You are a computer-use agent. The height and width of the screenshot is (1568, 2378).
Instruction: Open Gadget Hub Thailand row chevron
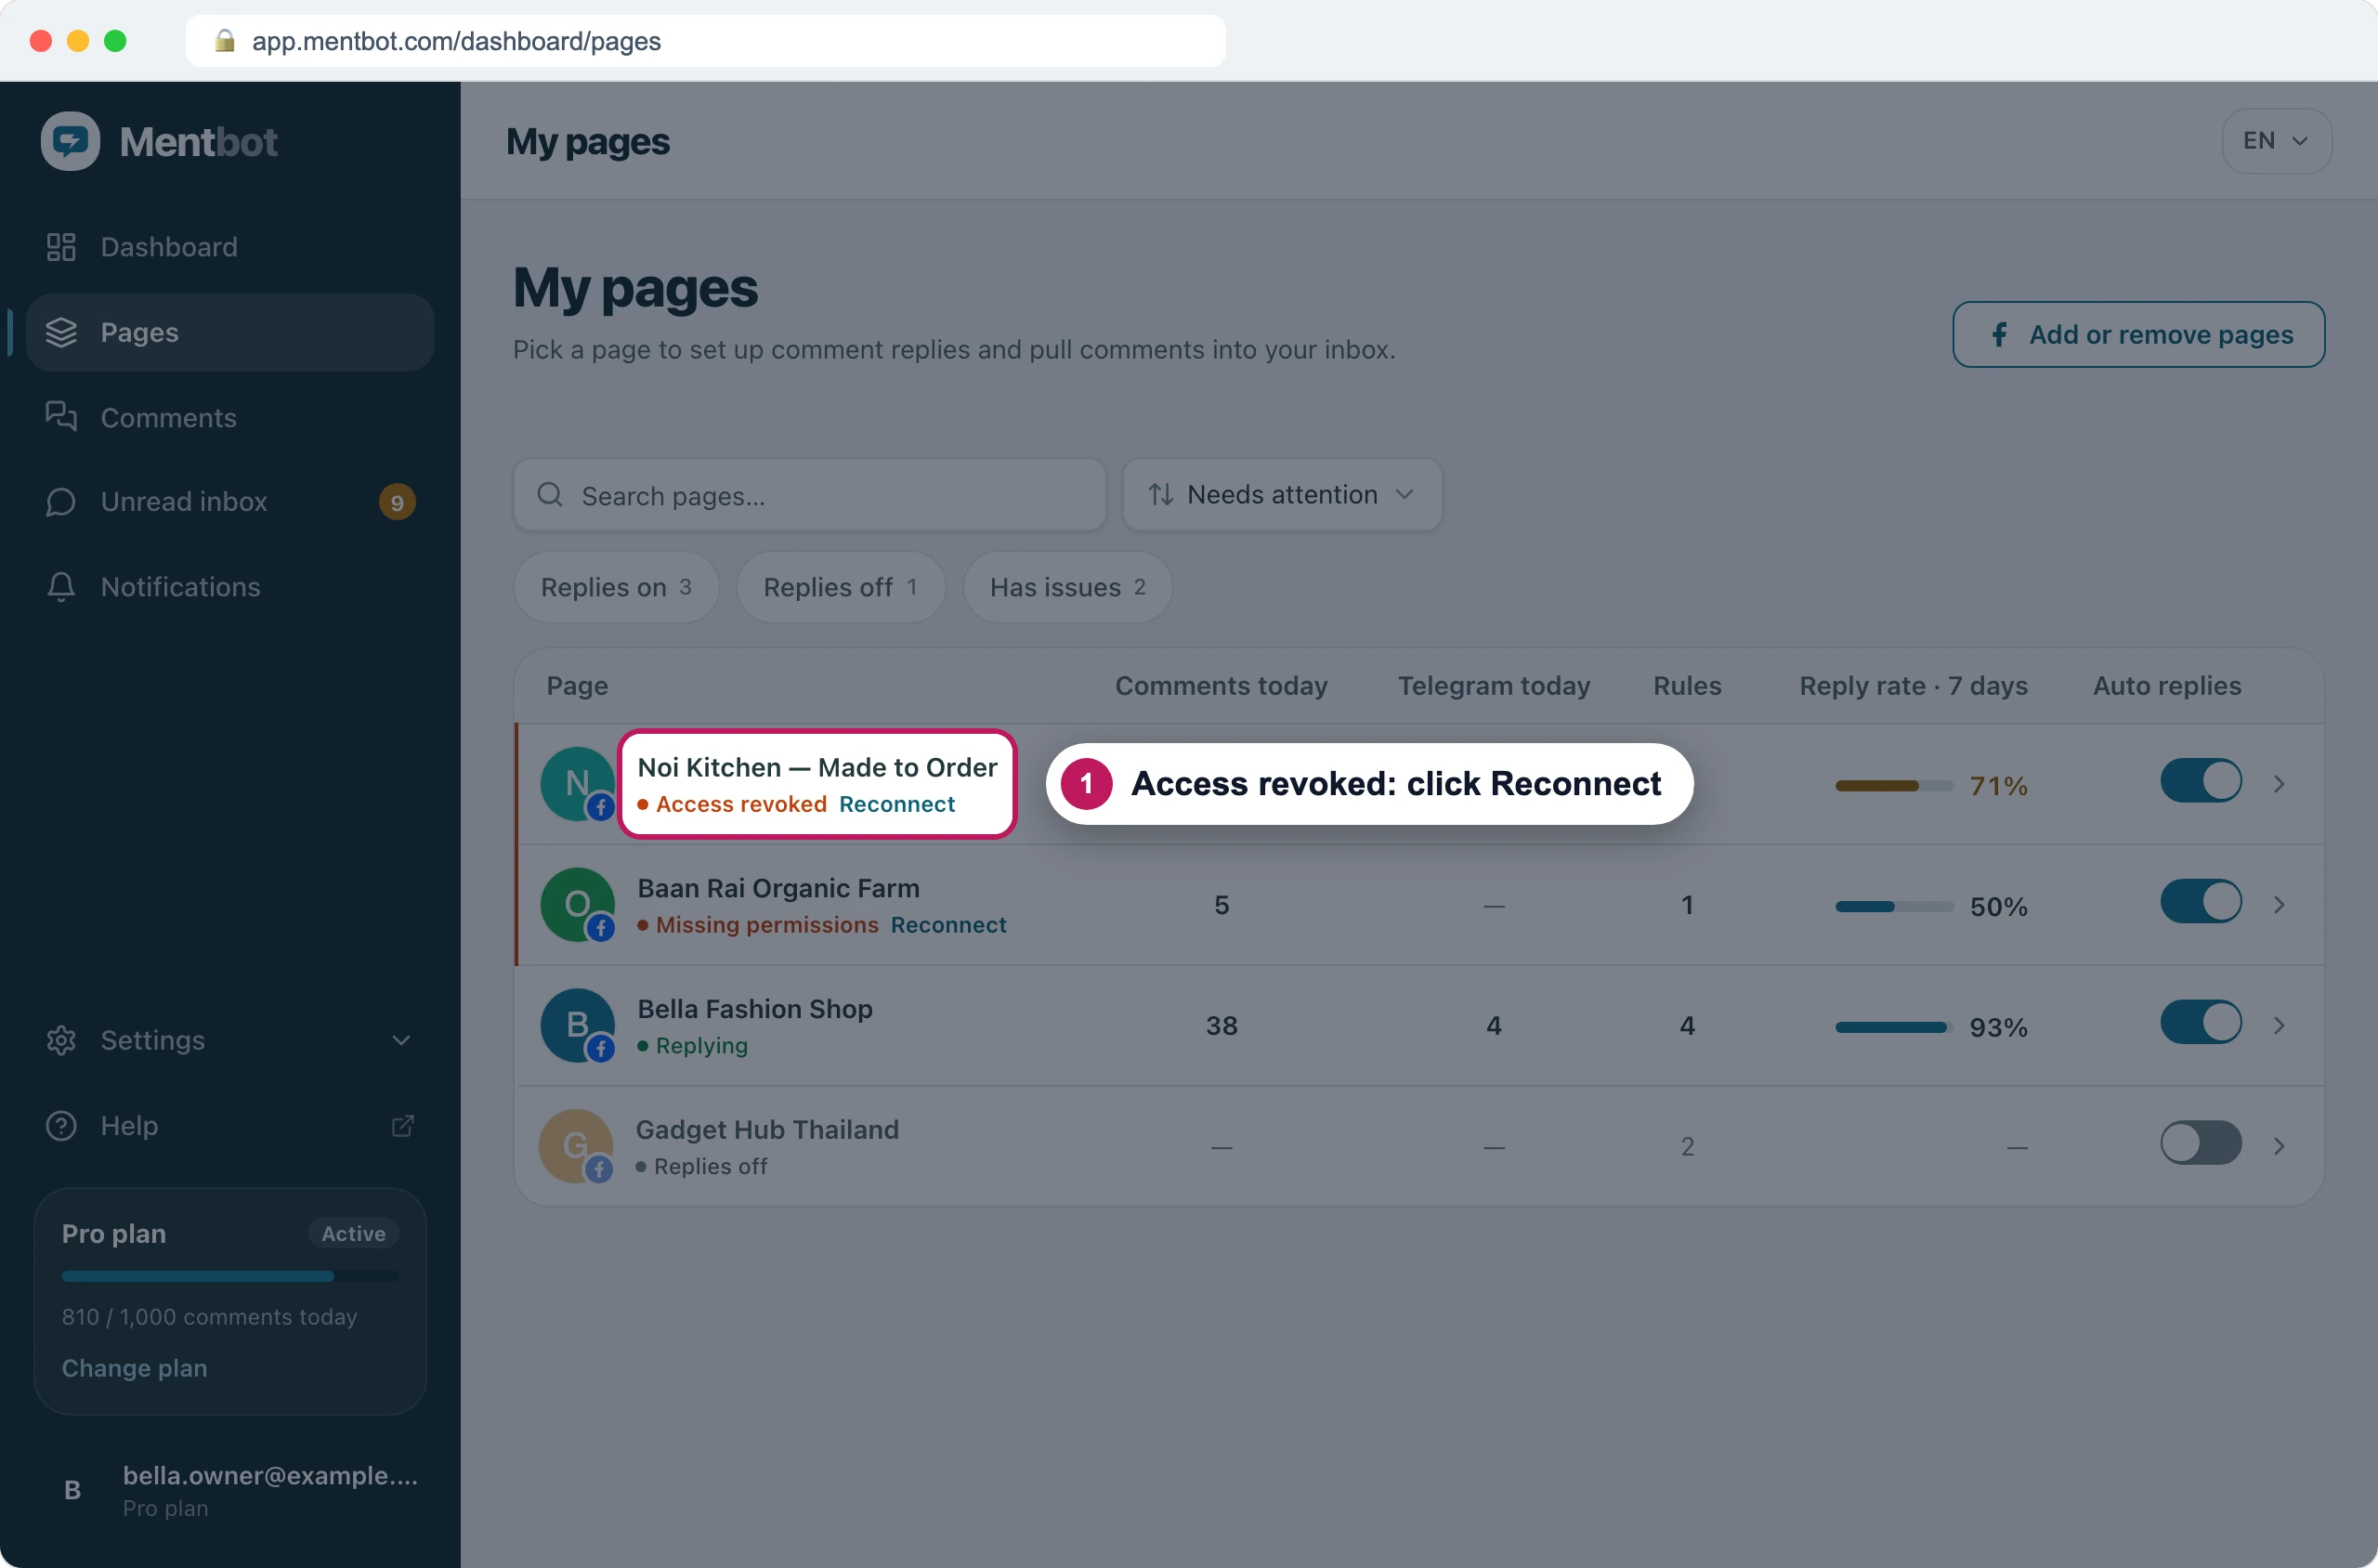(x=2278, y=1146)
